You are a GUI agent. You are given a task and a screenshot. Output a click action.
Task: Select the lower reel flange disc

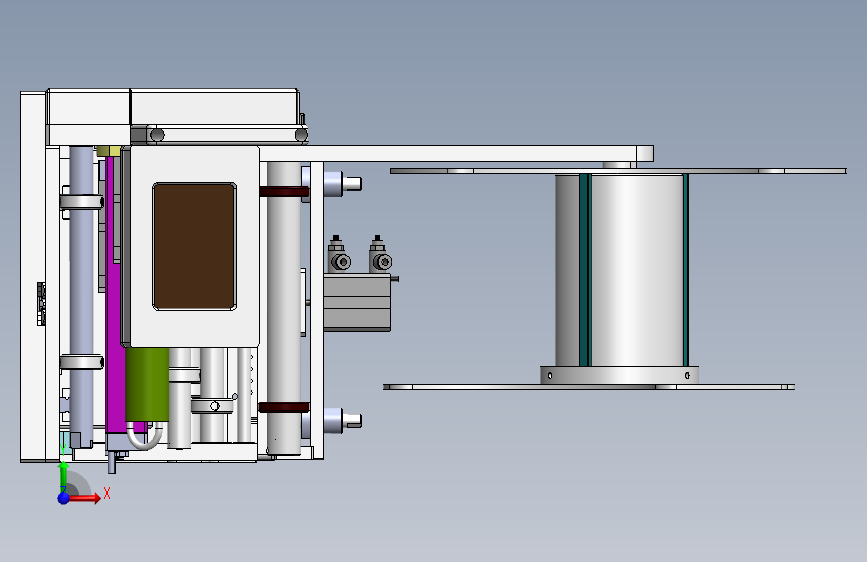589,387
